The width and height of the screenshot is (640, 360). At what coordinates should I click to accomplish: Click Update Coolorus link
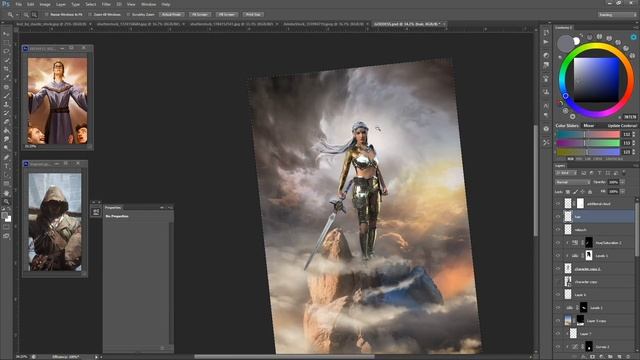(x=622, y=126)
